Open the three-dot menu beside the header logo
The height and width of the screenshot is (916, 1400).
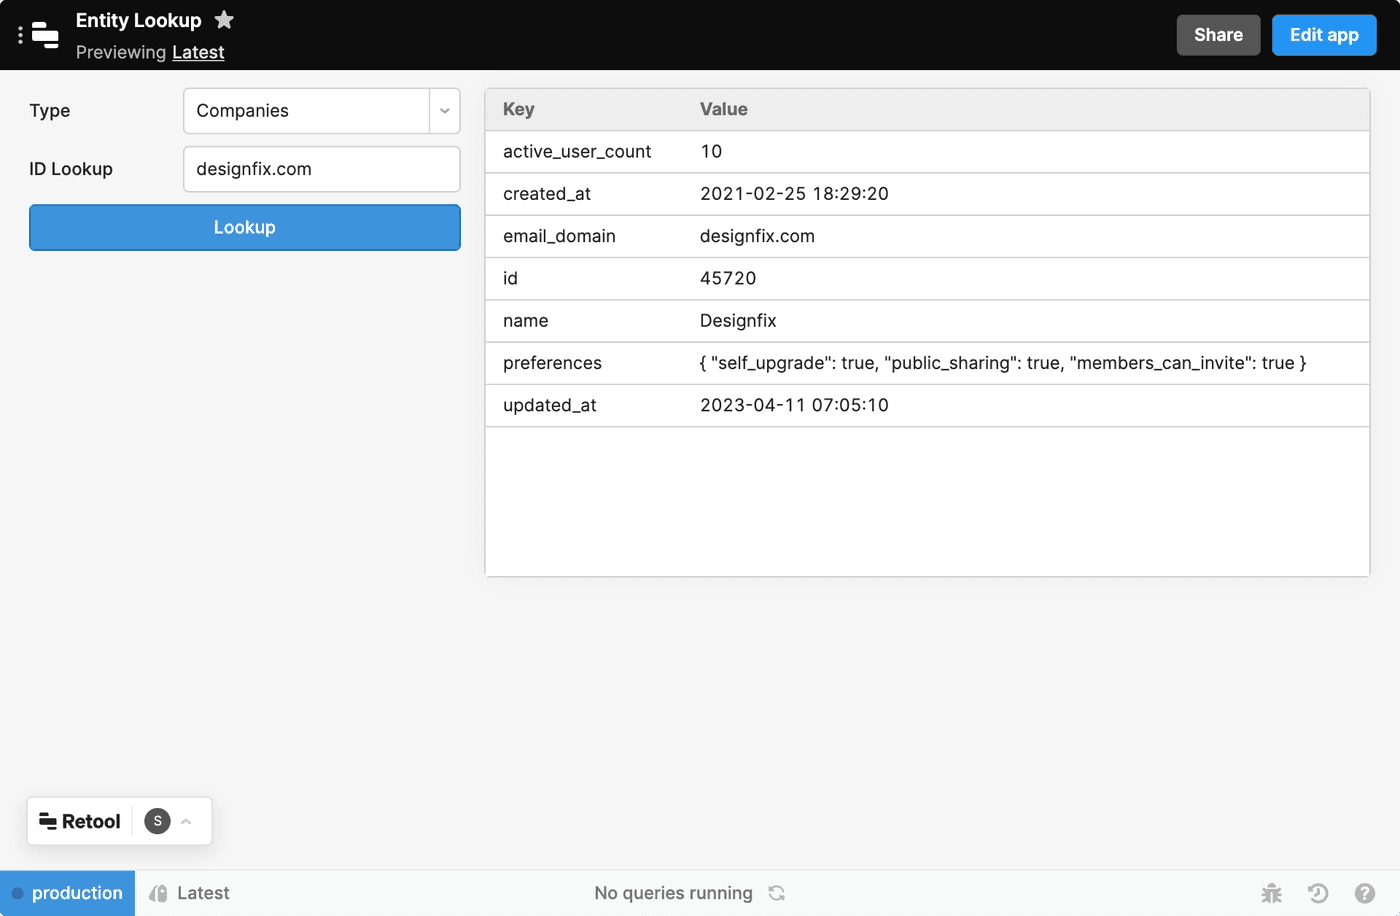point(20,35)
